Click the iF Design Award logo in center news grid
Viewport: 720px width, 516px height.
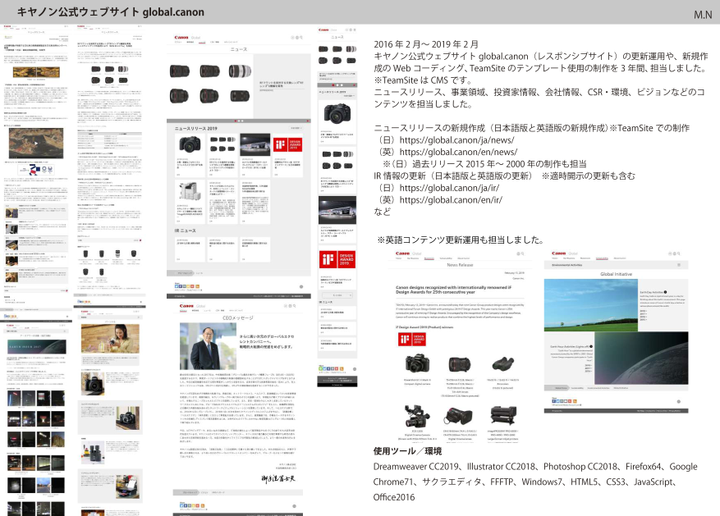(x=287, y=145)
